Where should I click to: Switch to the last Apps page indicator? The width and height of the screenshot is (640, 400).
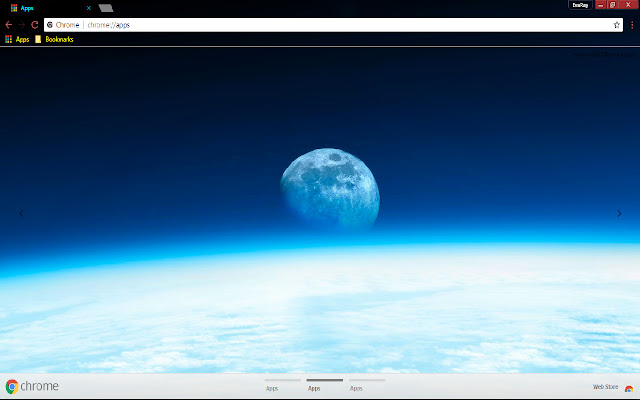(367, 385)
